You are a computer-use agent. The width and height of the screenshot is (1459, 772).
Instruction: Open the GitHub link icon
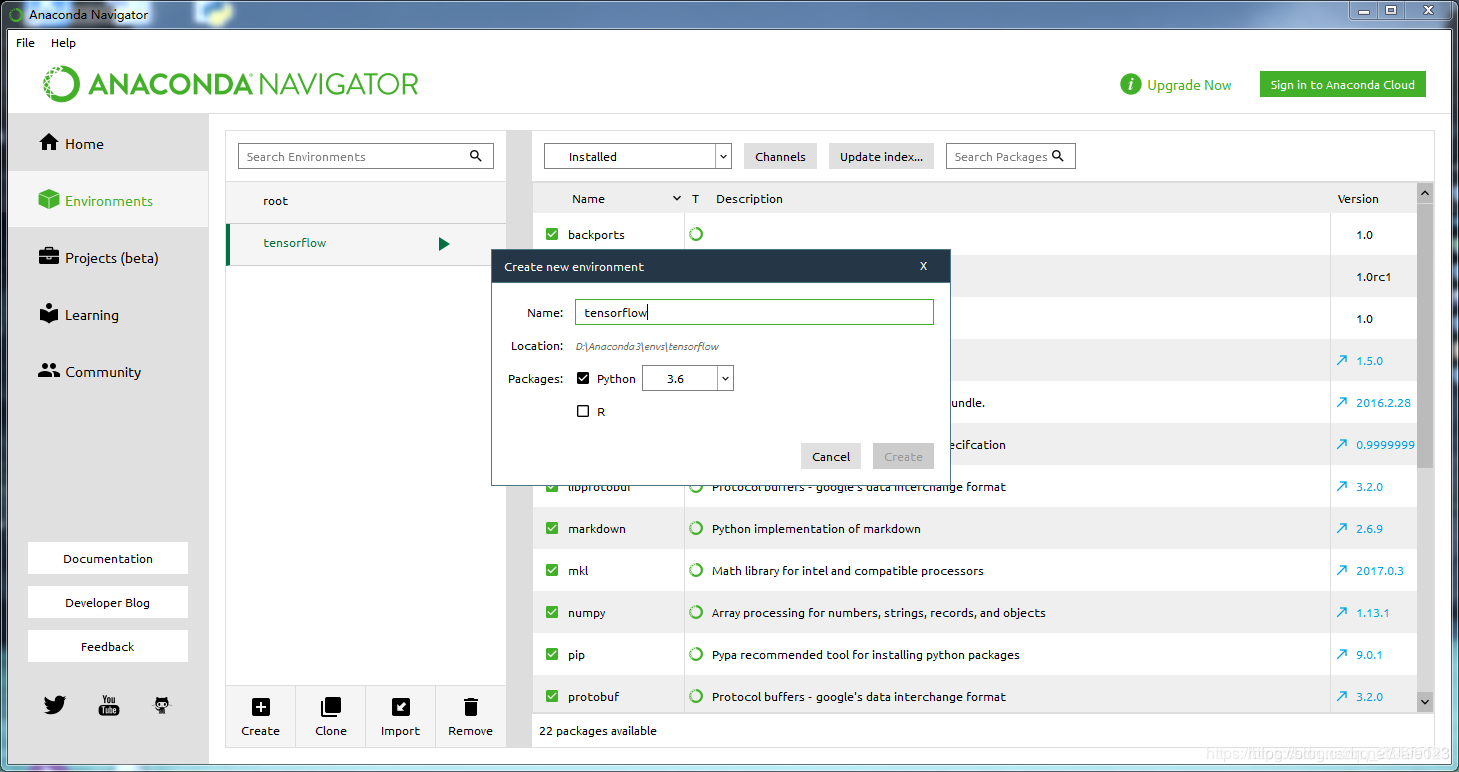[162, 705]
